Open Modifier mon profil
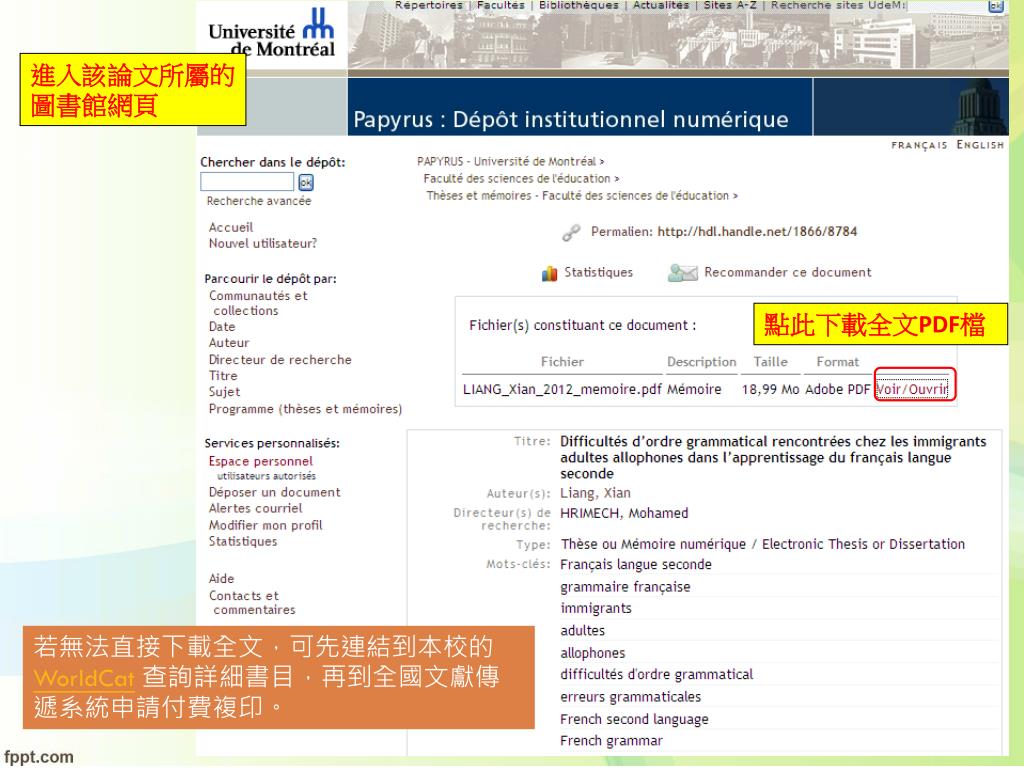This screenshot has width=1024, height=768. 265,525
